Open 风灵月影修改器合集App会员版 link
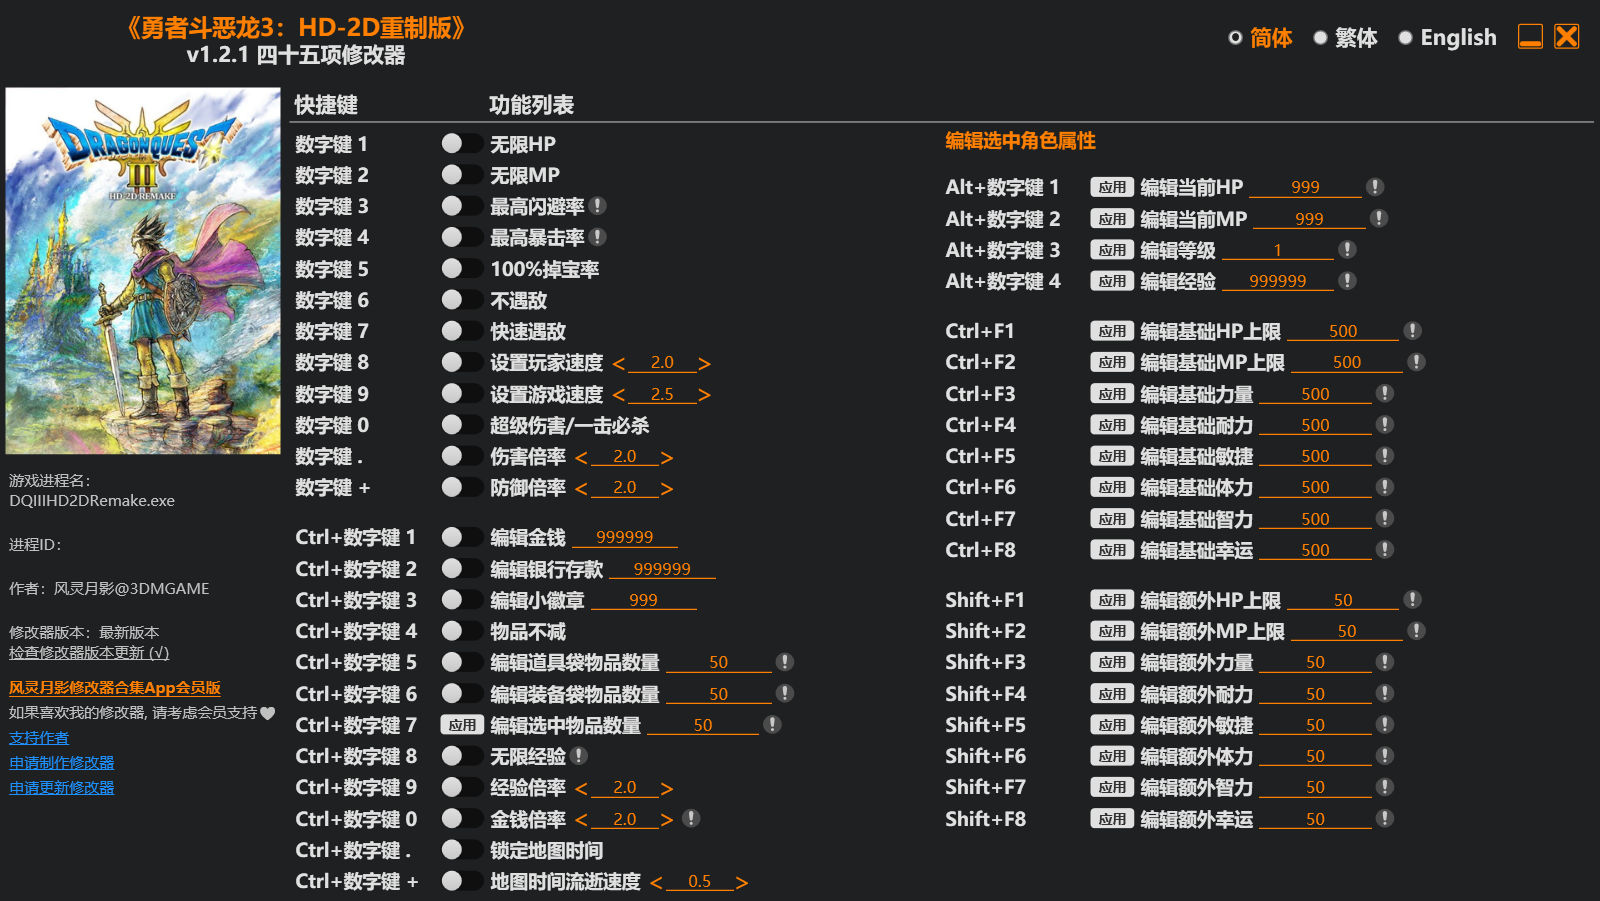The width and height of the screenshot is (1600, 901). [115, 688]
